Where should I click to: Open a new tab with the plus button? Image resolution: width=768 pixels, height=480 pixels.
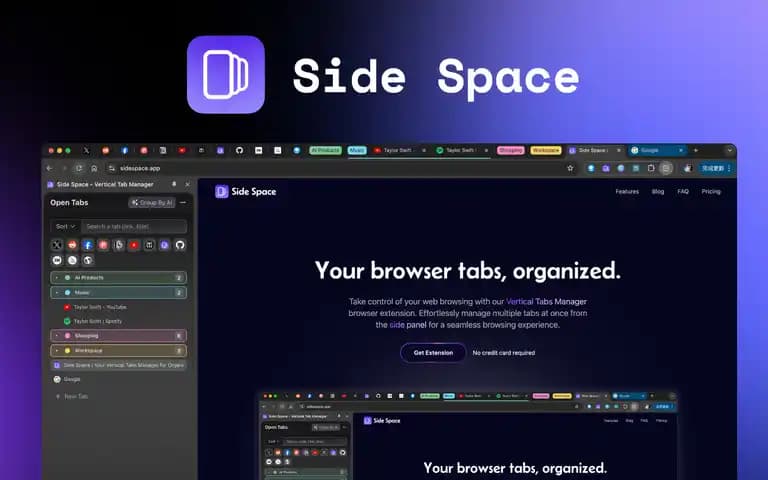tap(696, 150)
